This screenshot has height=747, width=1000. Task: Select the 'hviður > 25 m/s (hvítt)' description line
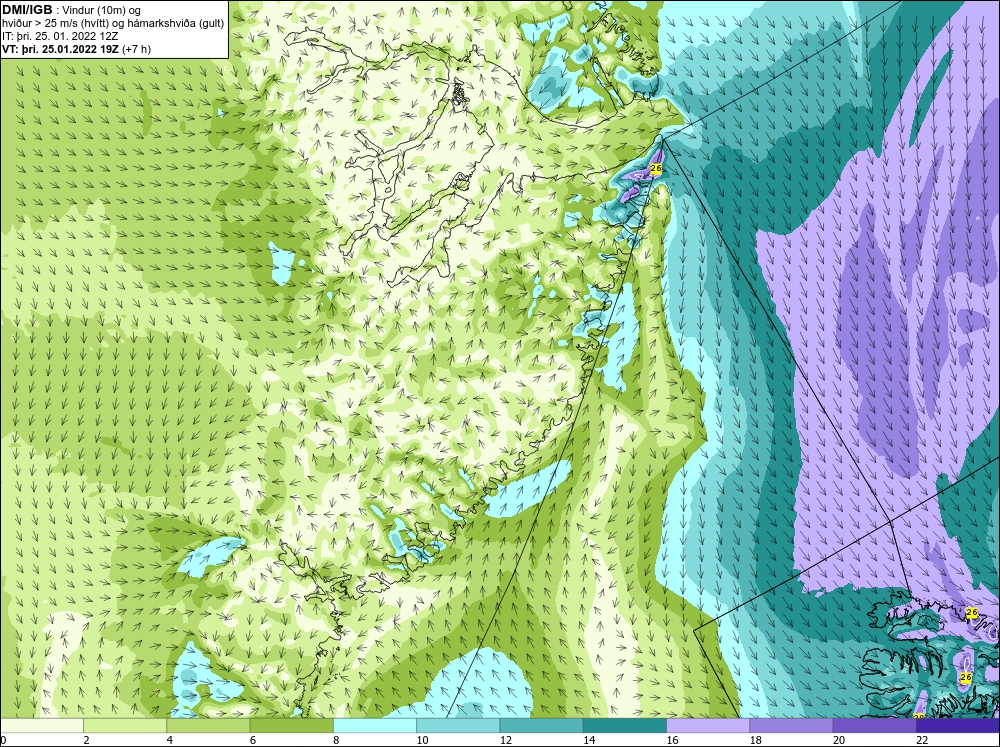click(x=54, y=23)
